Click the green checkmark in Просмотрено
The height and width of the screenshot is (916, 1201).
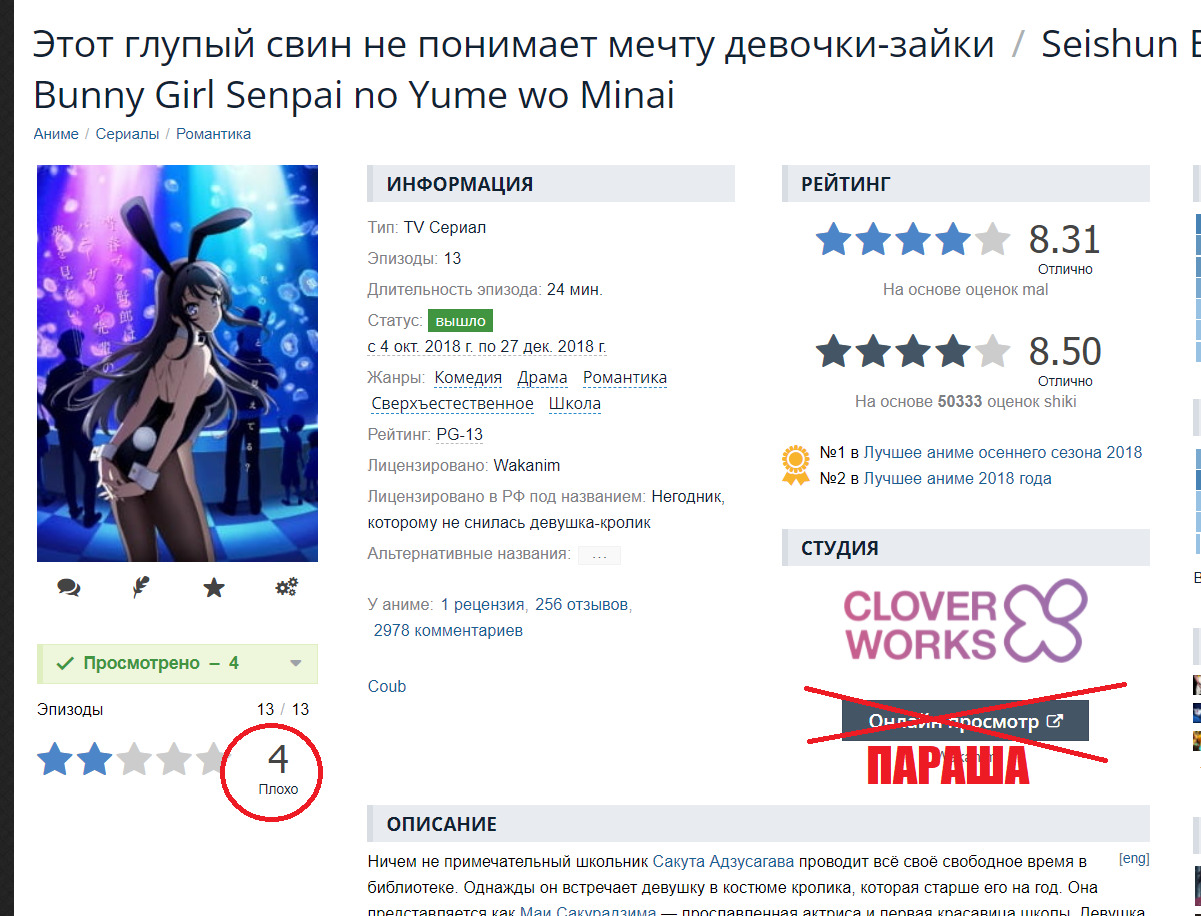[65, 663]
